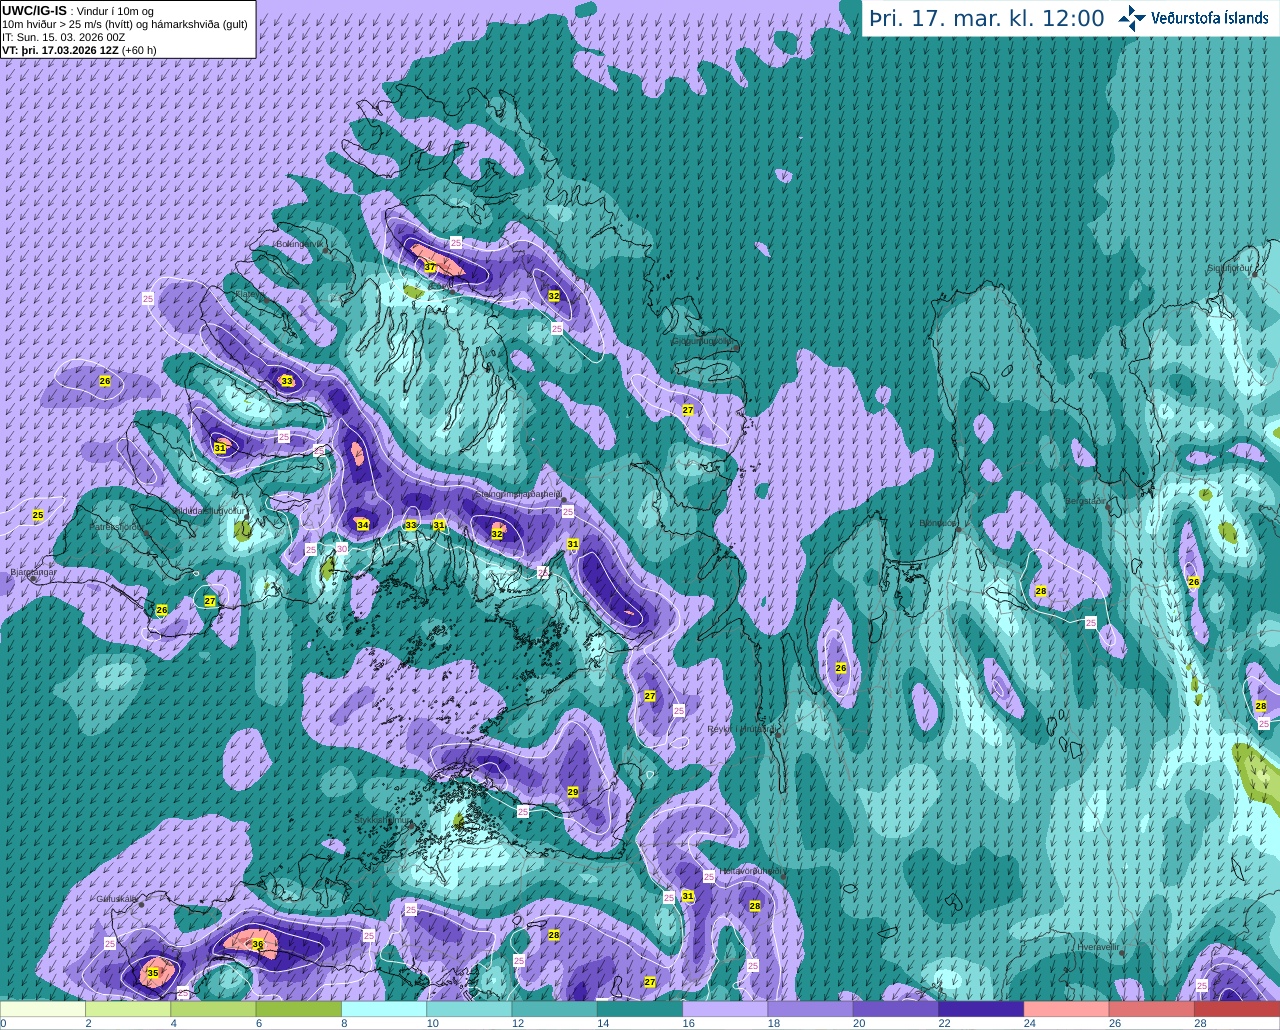Select the 26–28 m/s coral legend swatch

tap(1152, 1009)
